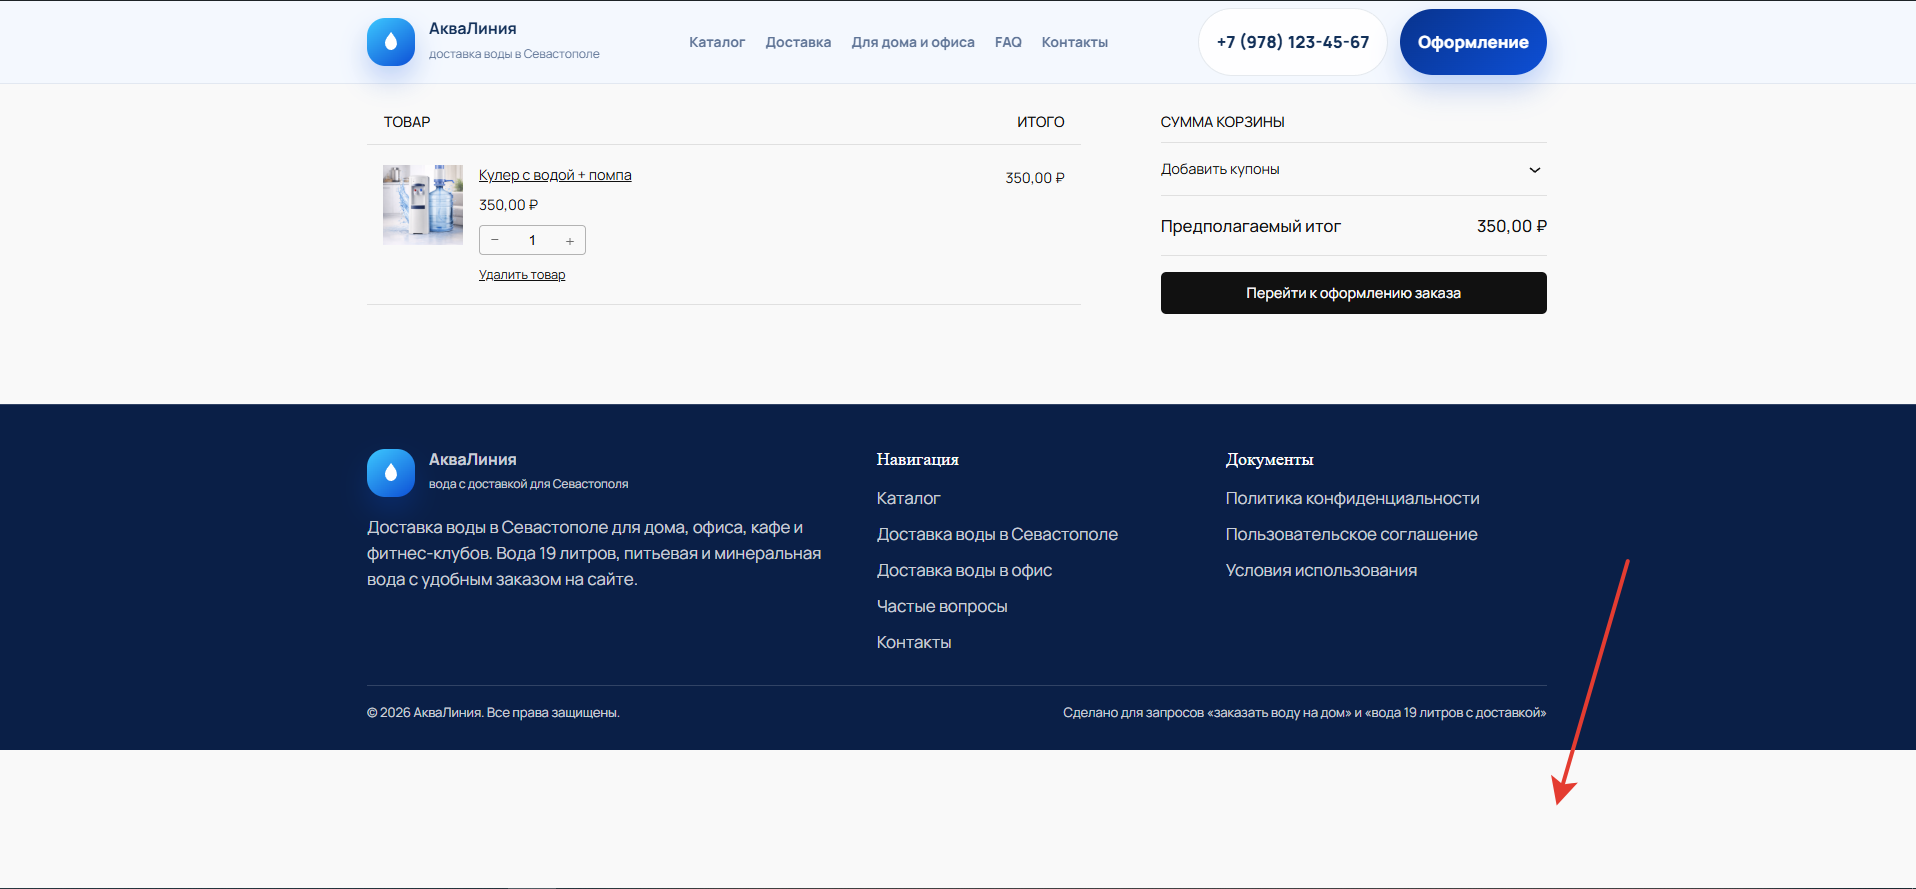Click Перейти к оформлению заказа button
This screenshot has width=1916, height=889.
[x=1353, y=293]
